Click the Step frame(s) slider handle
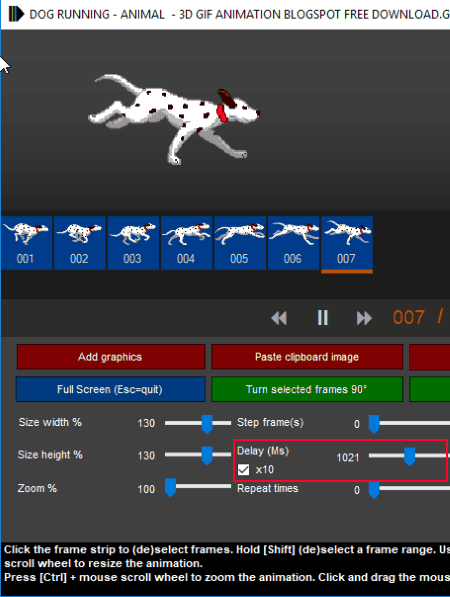 (374, 424)
